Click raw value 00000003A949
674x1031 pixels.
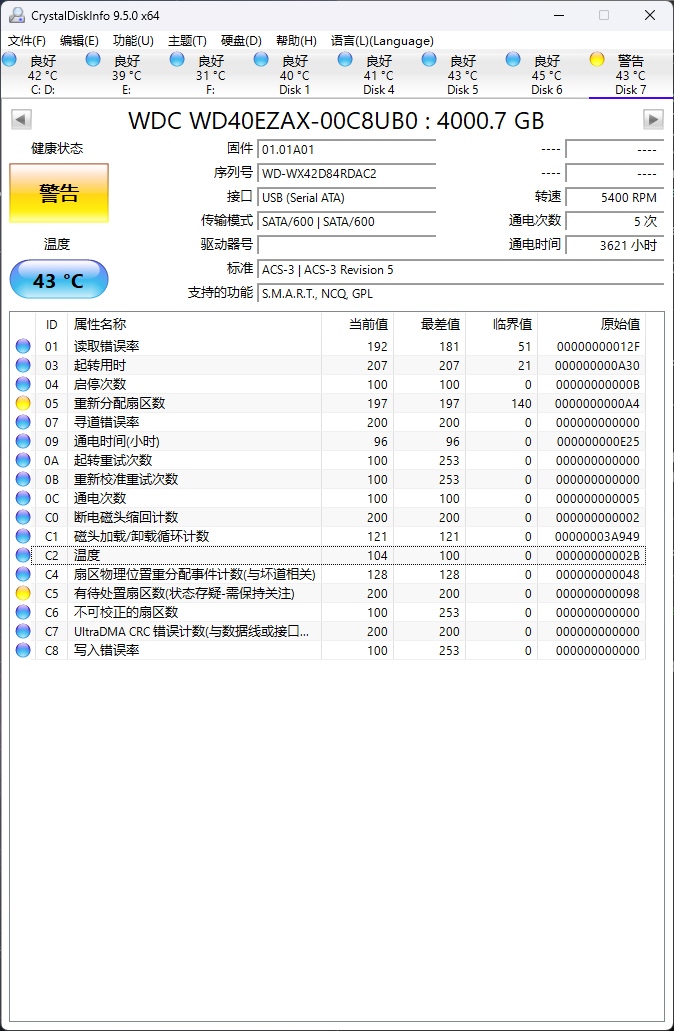pos(598,537)
